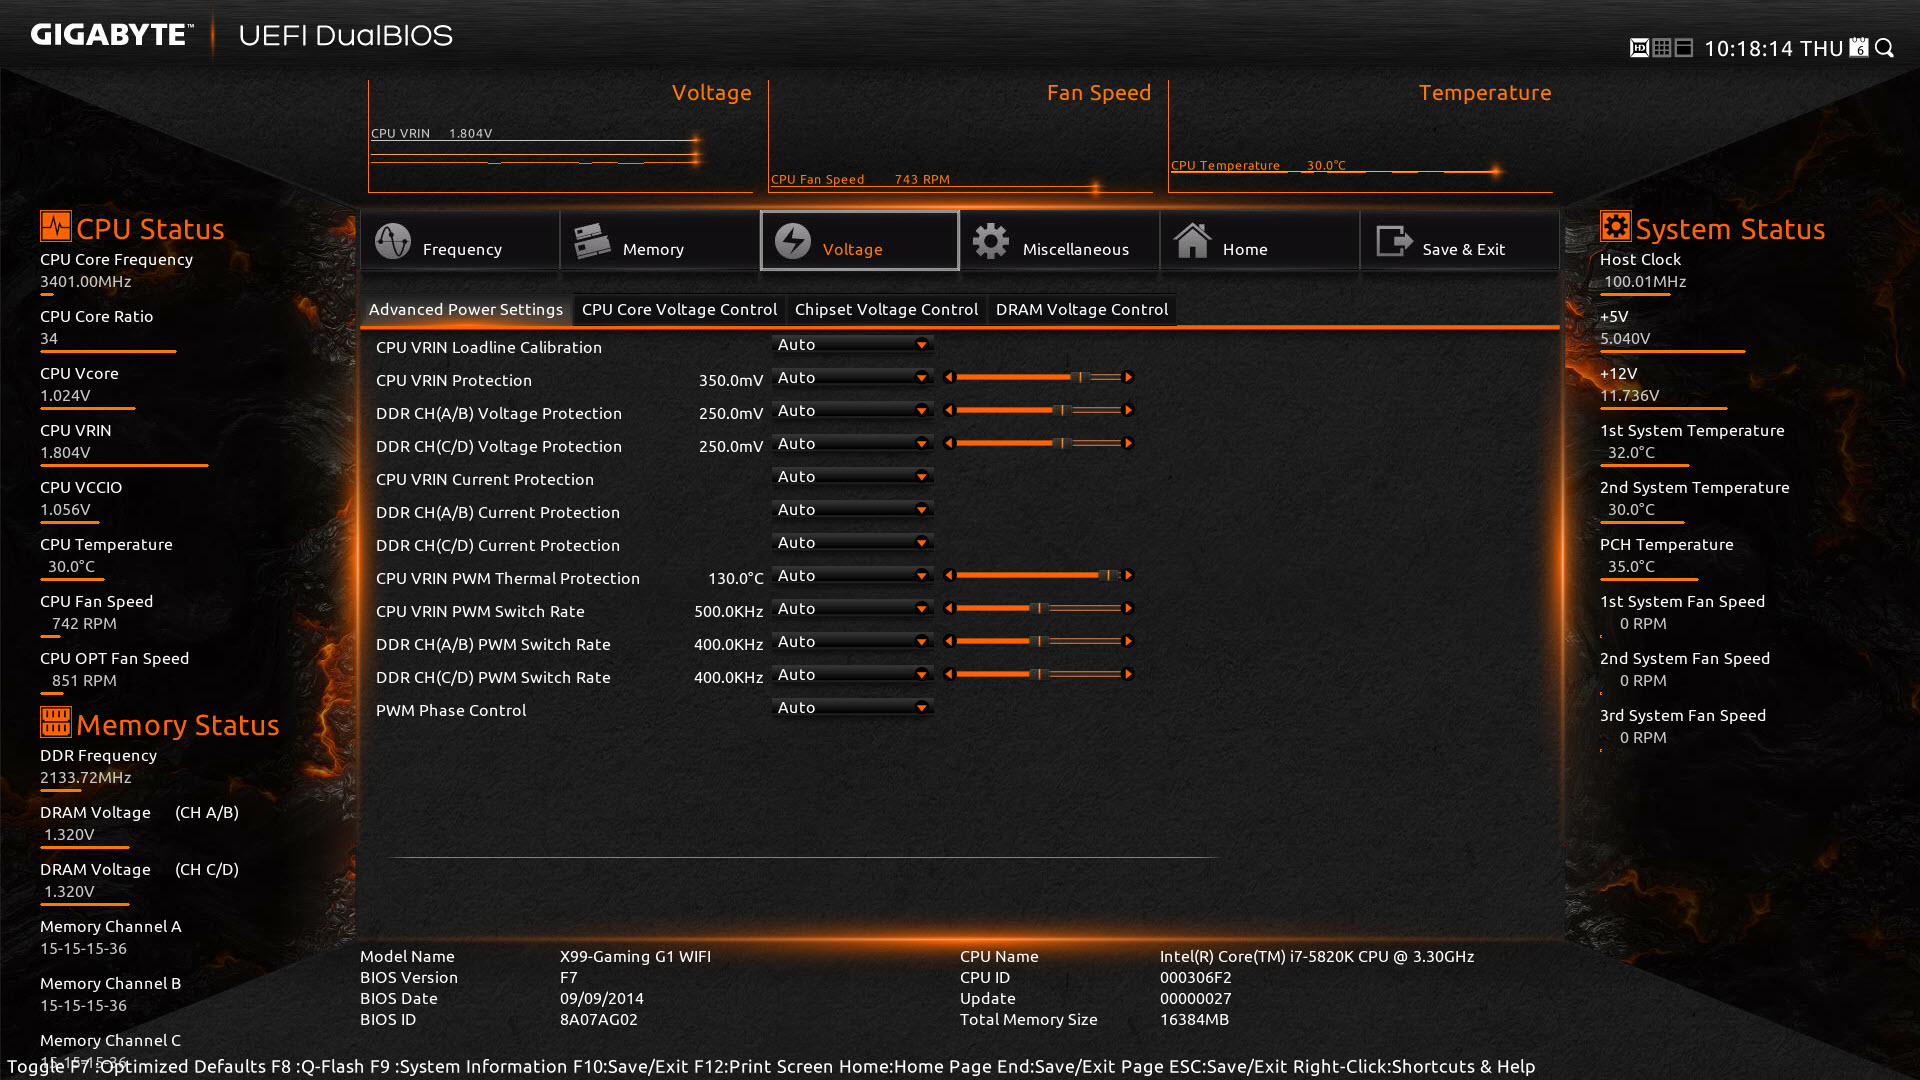Switch to HD display mode icon
The width and height of the screenshot is (1920, 1080).
pyautogui.click(x=1639, y=48)
